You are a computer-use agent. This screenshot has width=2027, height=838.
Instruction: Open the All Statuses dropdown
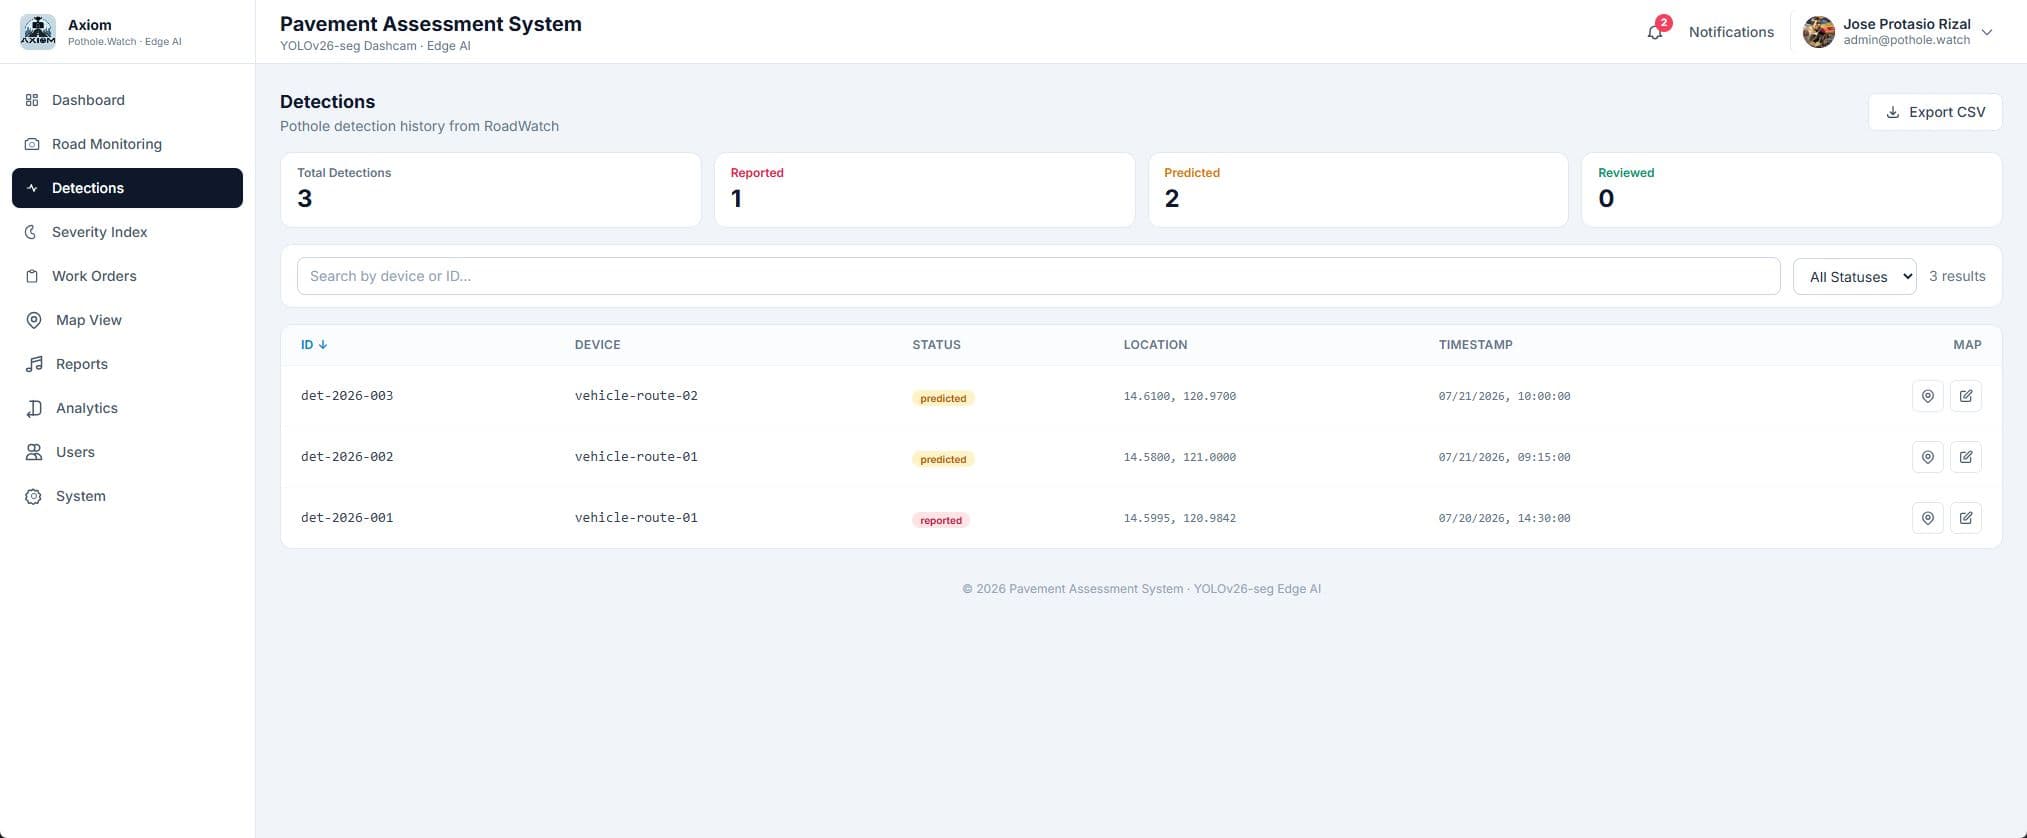click(1855, 277)
